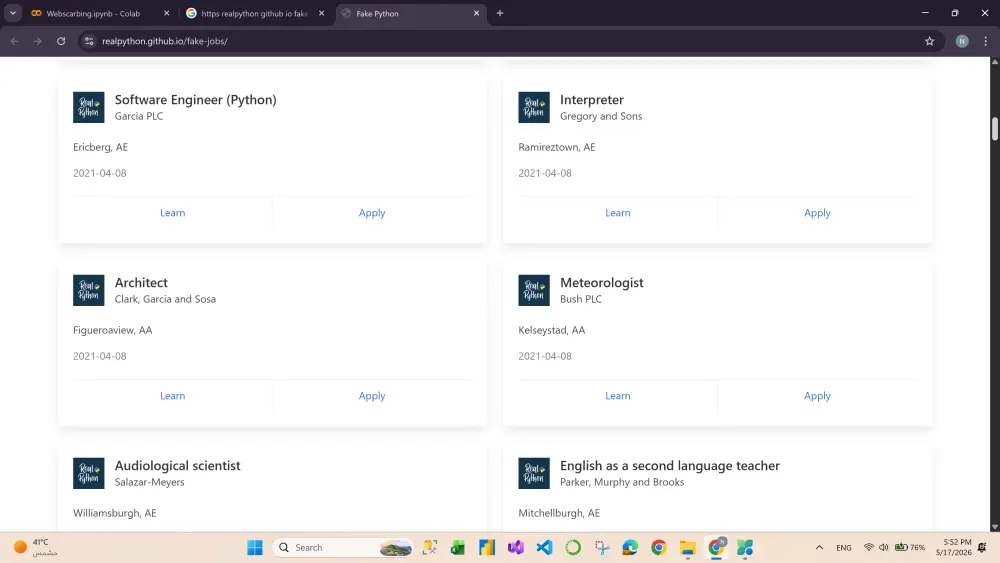Click the Ericberg, AE location
The height and width of the screenshot is (563, 1000).
[100, 147]
